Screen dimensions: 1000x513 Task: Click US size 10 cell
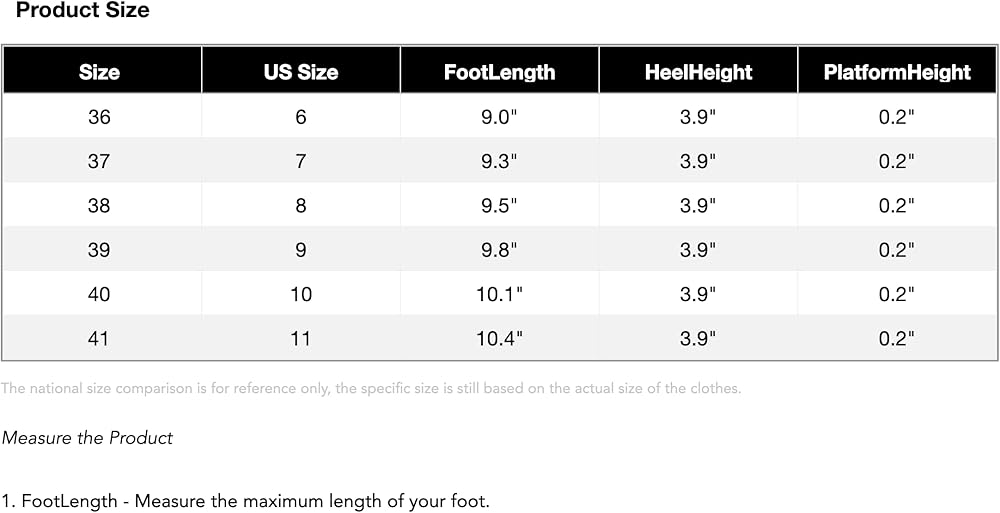click(x=301, y=294)
